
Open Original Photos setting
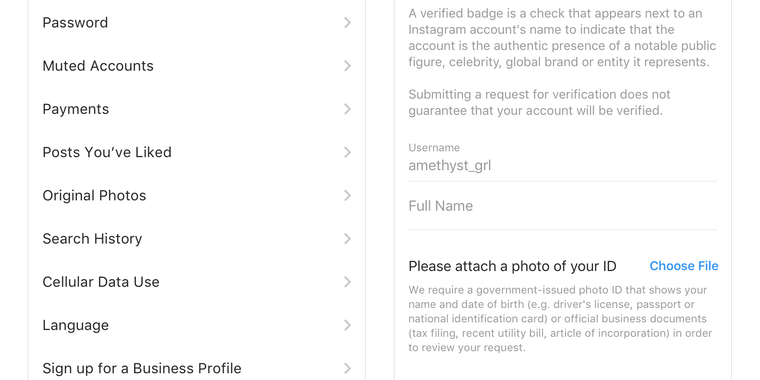coord(196,195)
